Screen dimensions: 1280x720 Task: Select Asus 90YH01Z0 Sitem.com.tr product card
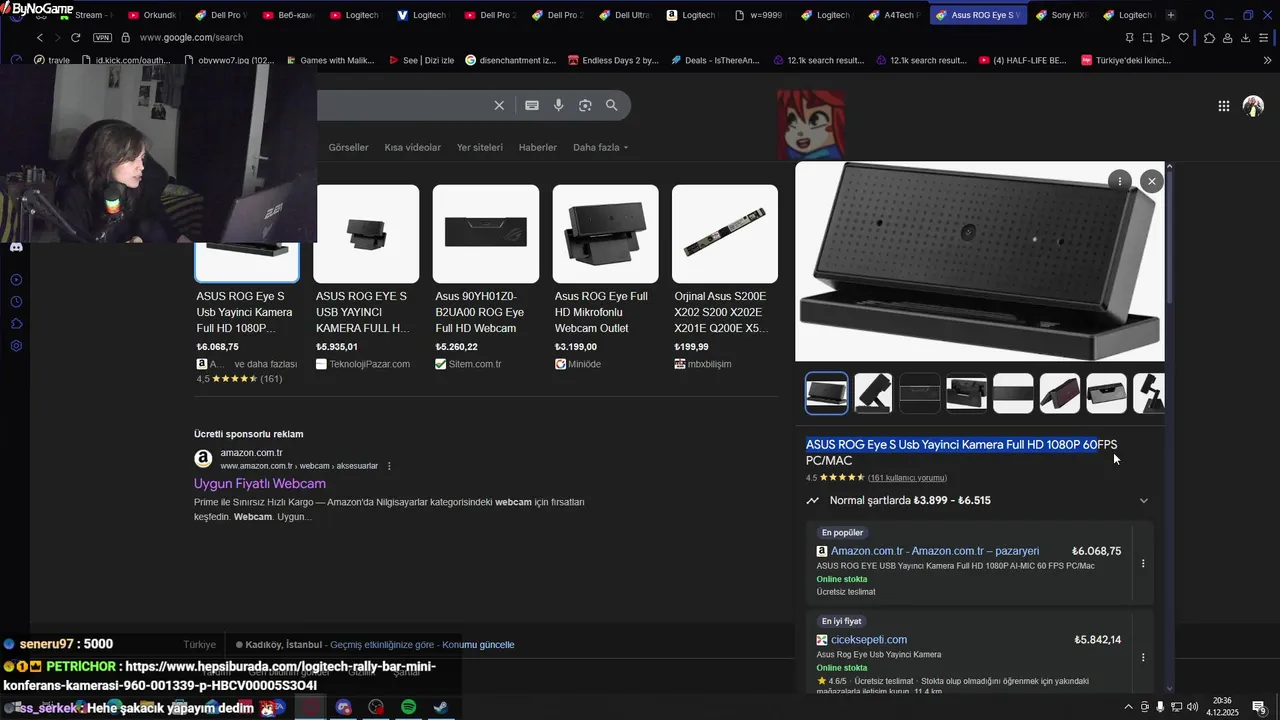pyautogui.click(x=486, y=278)
